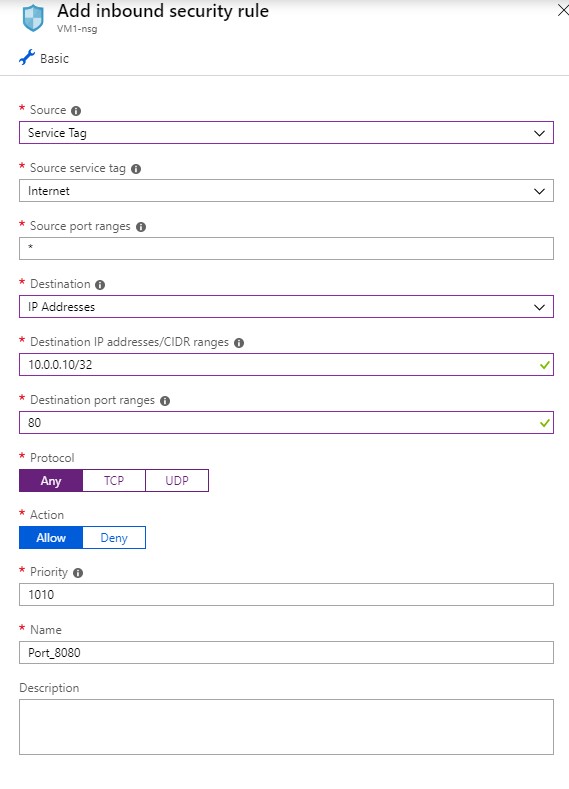The image size is (569, 789).
Task: Click the Name field containing Port_8080
Action: [x=286, y=653]
